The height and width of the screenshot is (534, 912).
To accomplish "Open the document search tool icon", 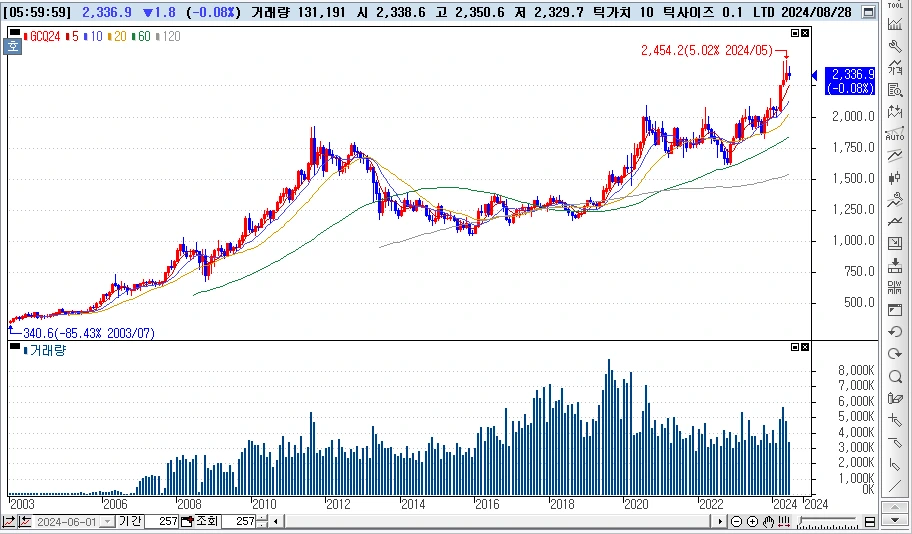I will click(x=895, y=90).
